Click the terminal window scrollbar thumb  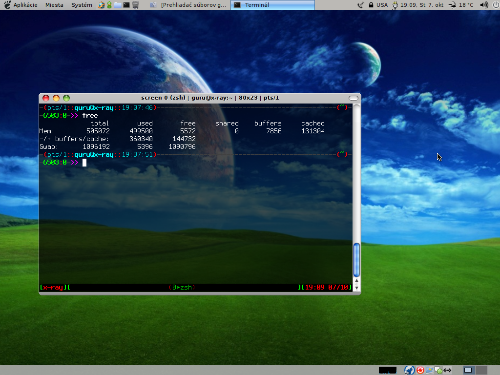(x=356, y=260)
